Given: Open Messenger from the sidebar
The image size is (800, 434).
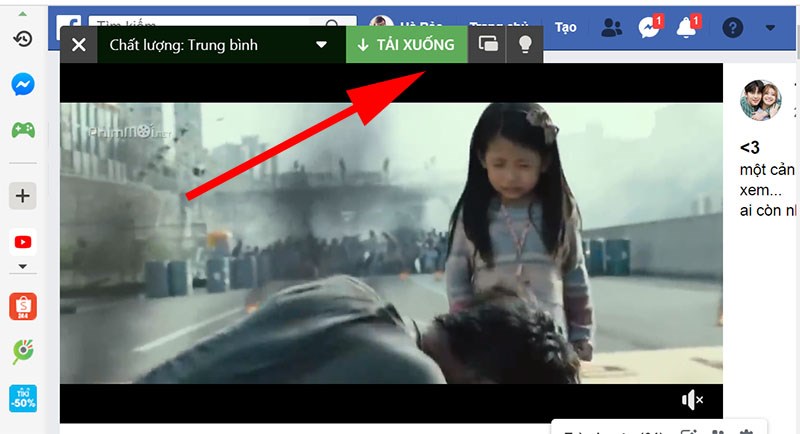Looking at the screenshot, I should click(23, 85).
